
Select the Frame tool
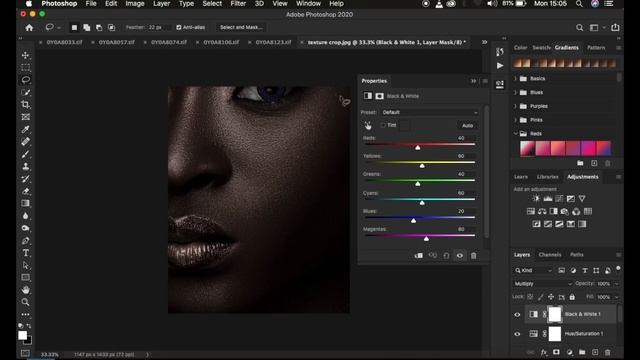click(x=25, y=117)
